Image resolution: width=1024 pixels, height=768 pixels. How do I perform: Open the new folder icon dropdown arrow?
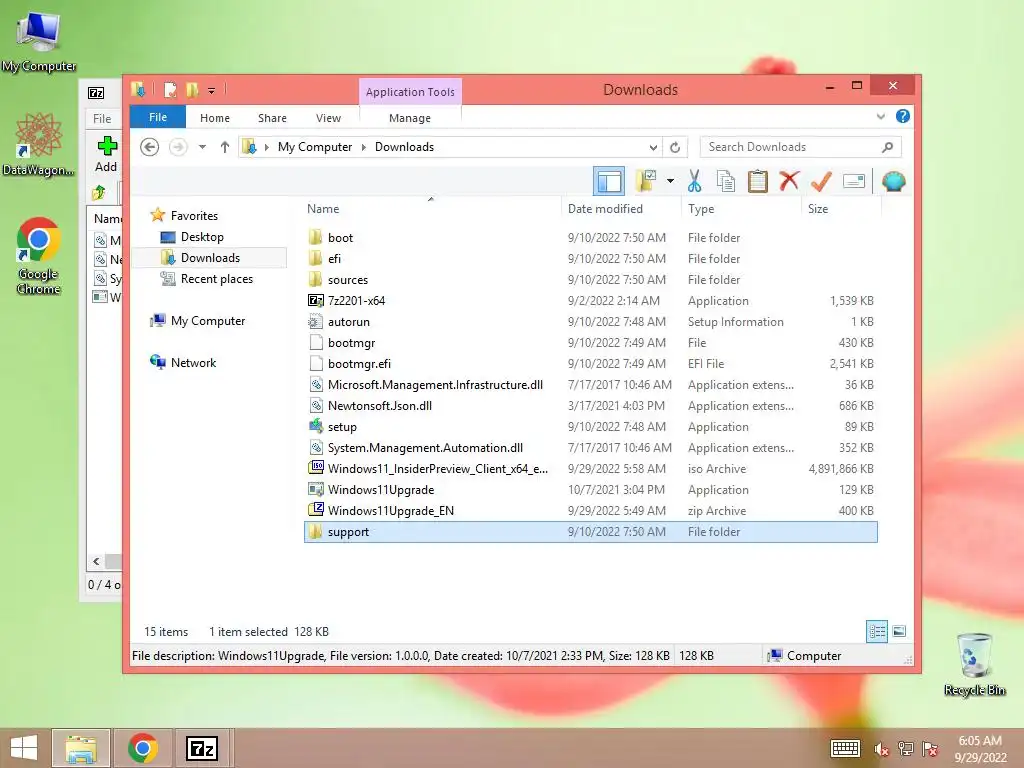pyautogui.click(x=670, y=181)
